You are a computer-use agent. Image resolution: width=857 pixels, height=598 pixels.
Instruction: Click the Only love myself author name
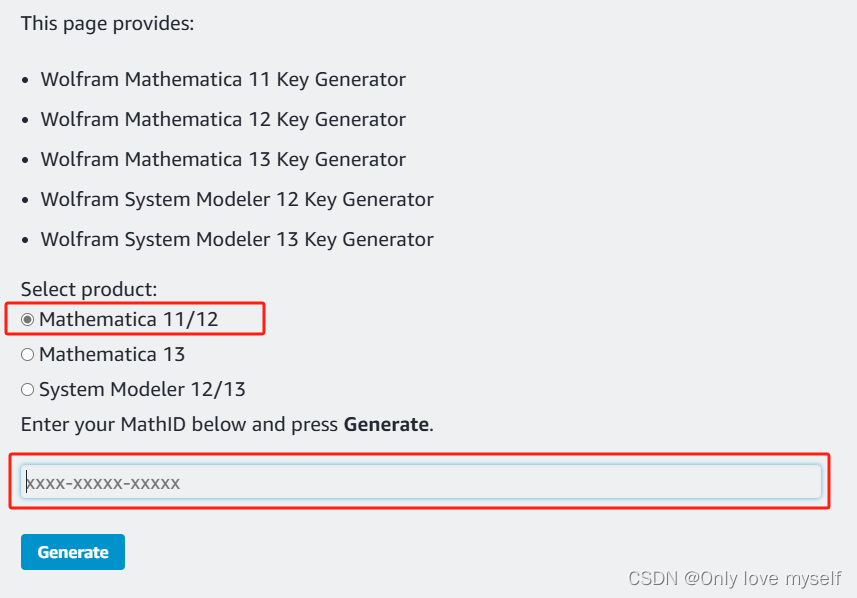[x=763, y=578]
